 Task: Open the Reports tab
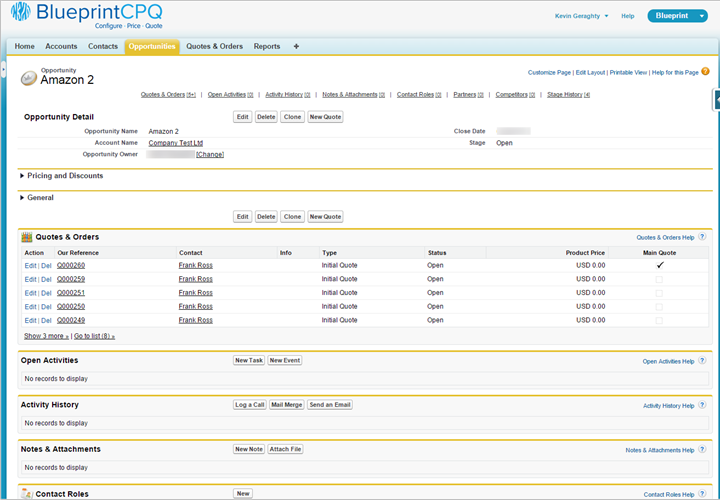click(x=267, y=47)
